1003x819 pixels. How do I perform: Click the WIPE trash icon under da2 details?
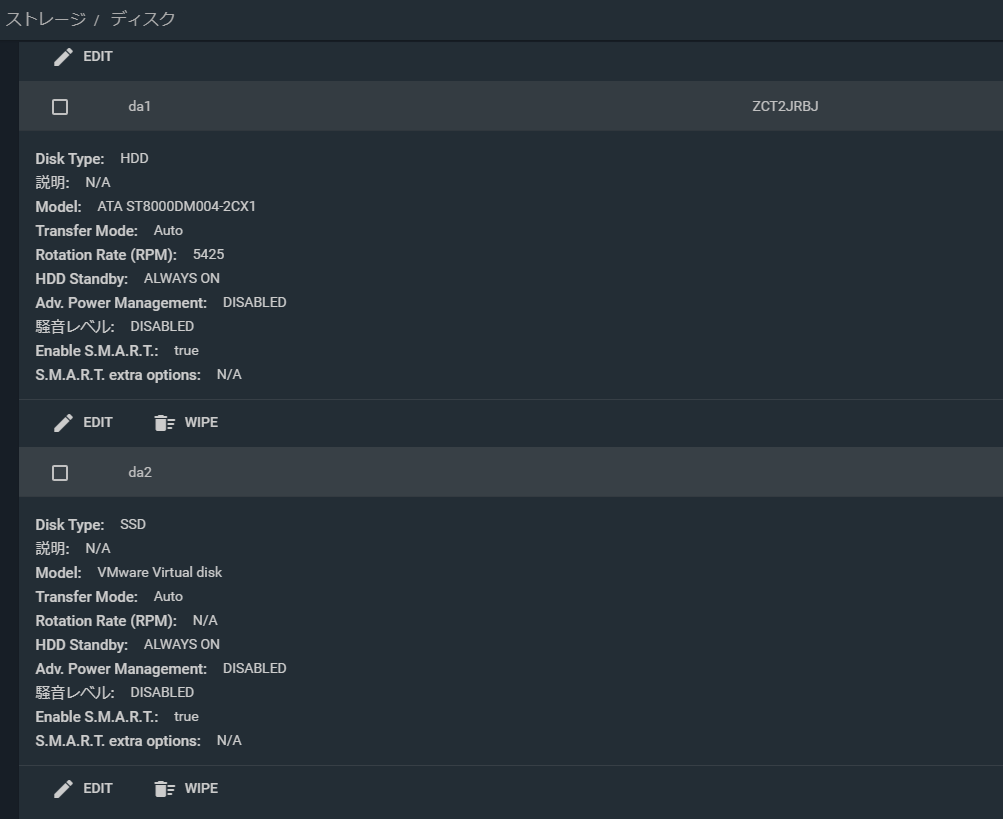coord(164,789)
